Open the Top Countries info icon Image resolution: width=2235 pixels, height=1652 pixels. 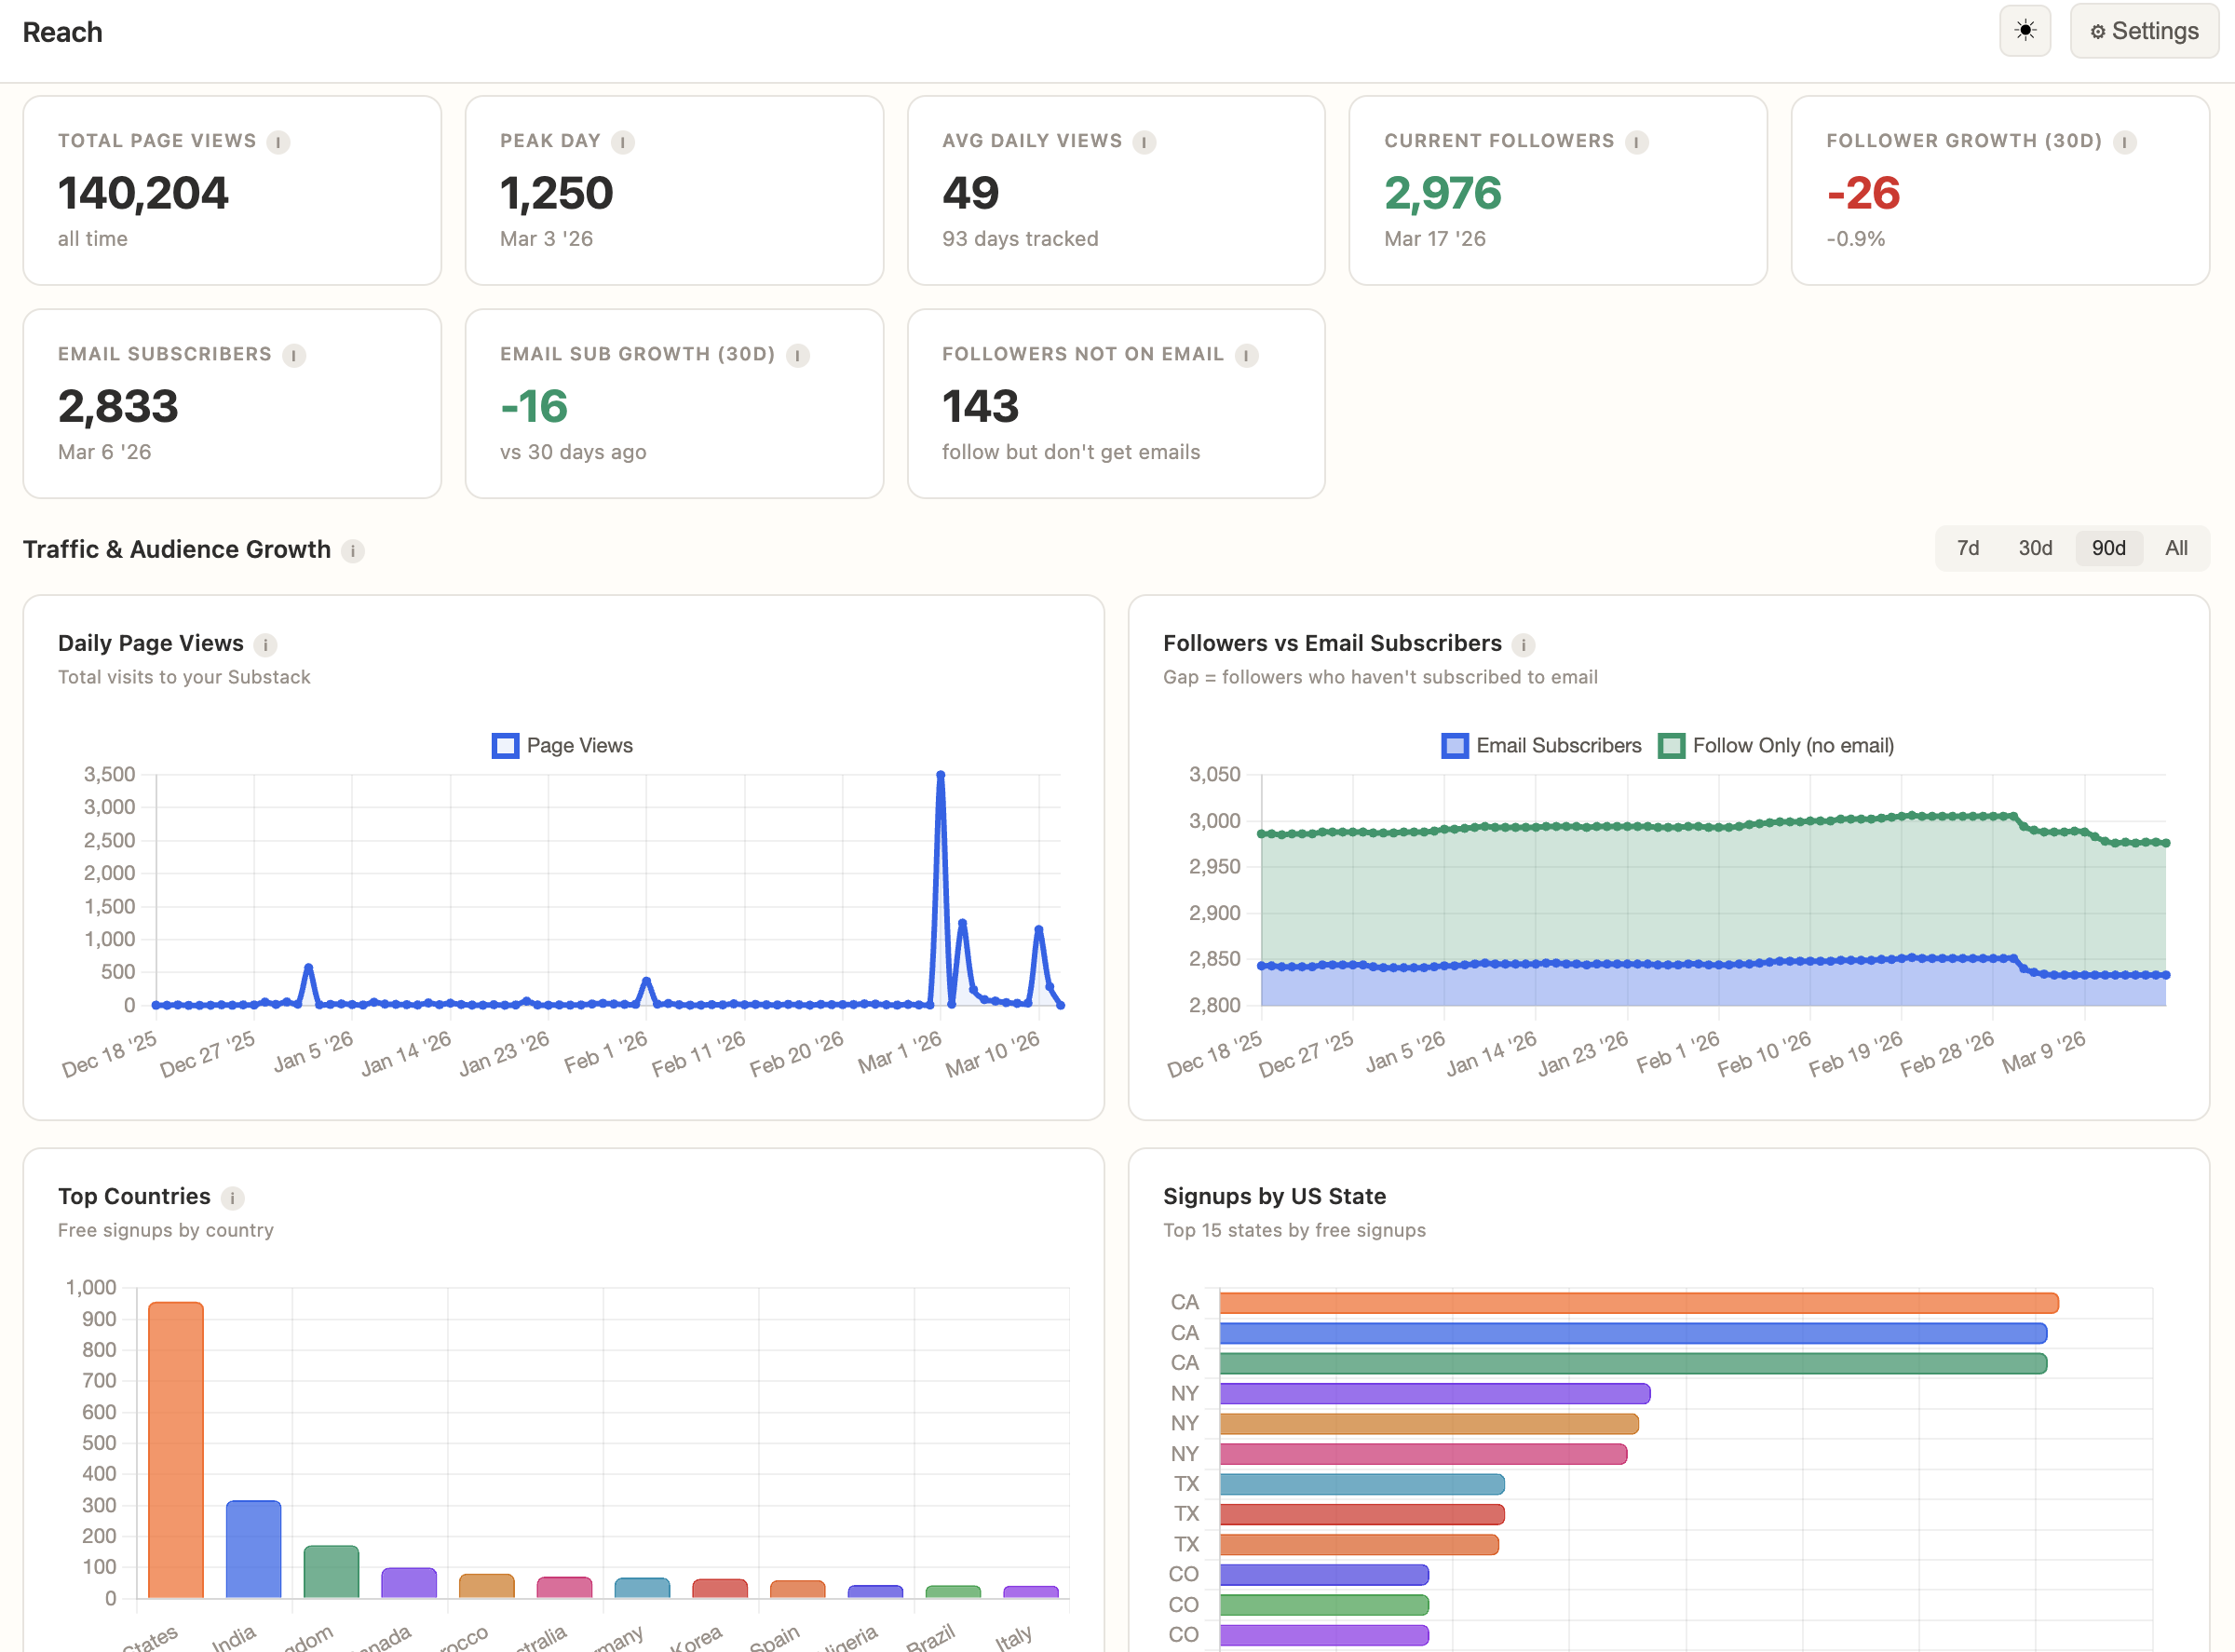(x=233, y=1197)
